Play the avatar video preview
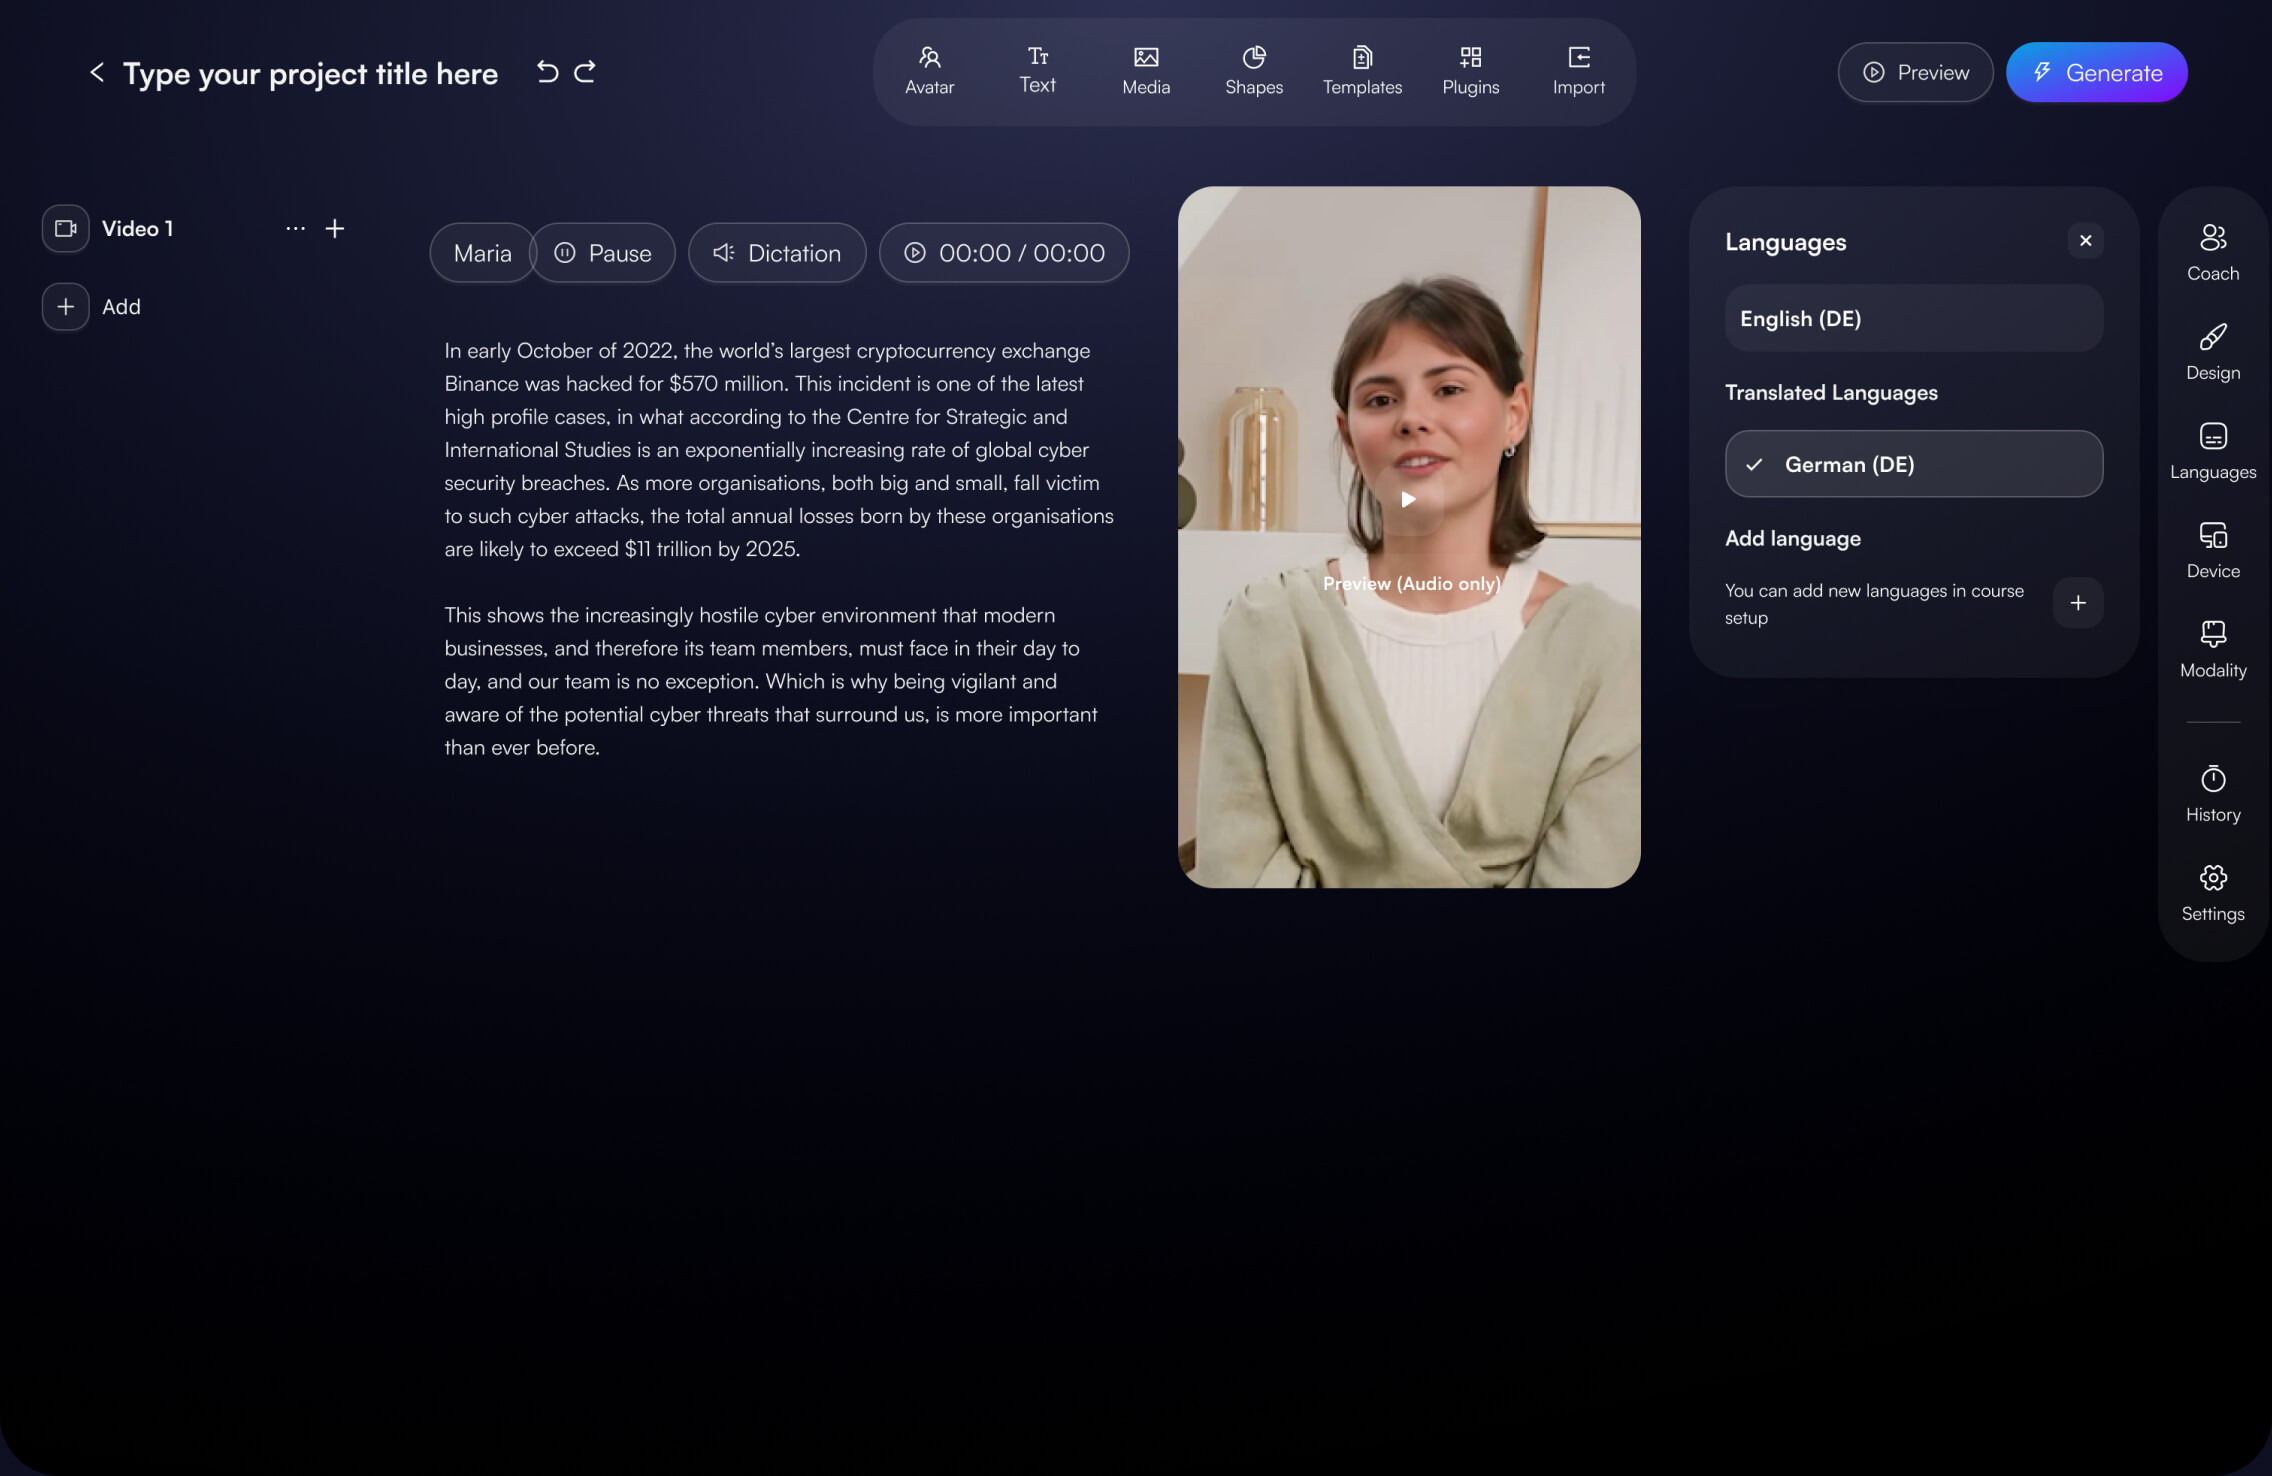2272x1476 pixels. pyautogui.click(x=1408, y=500)
